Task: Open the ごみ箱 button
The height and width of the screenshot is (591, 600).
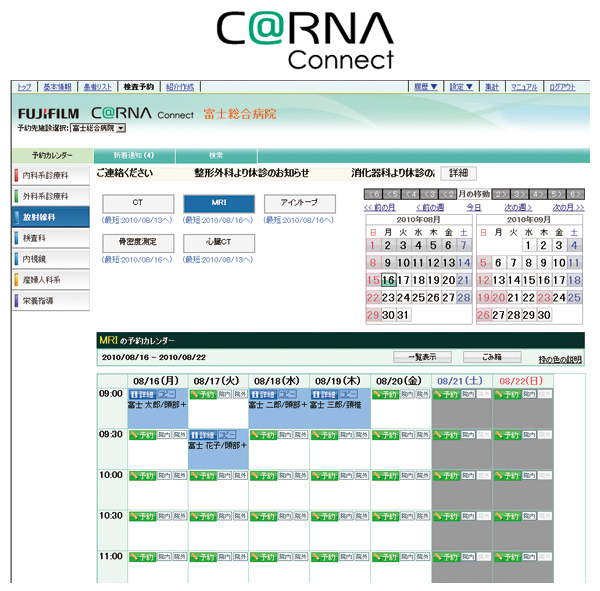Action: (x=492, y=357)
